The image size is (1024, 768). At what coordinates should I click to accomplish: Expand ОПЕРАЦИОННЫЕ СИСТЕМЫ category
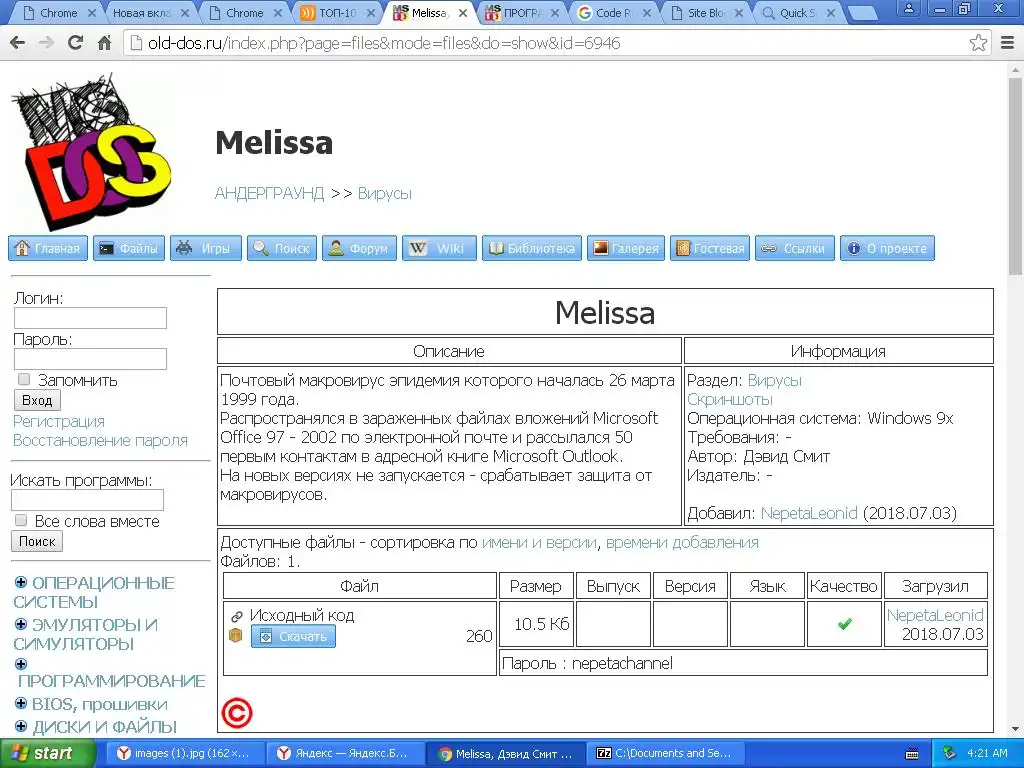pos(21,582)
